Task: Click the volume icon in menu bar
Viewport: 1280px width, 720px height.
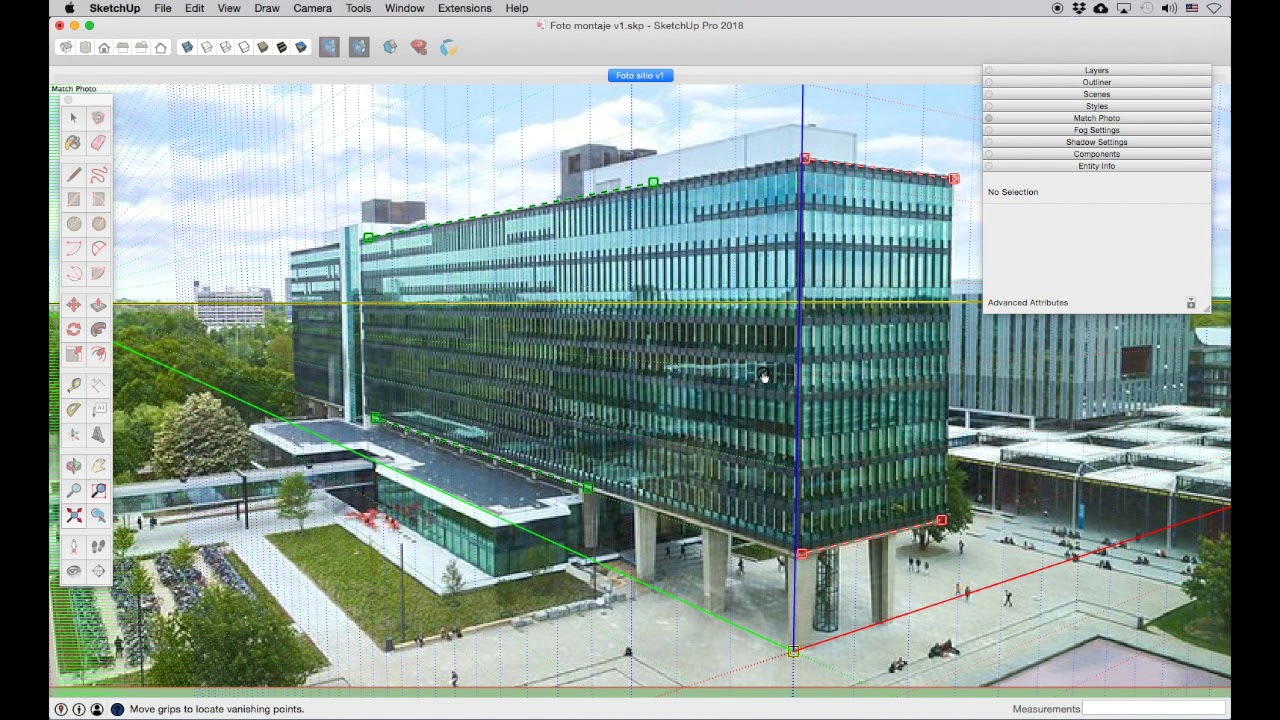Action: (1168, 8)
